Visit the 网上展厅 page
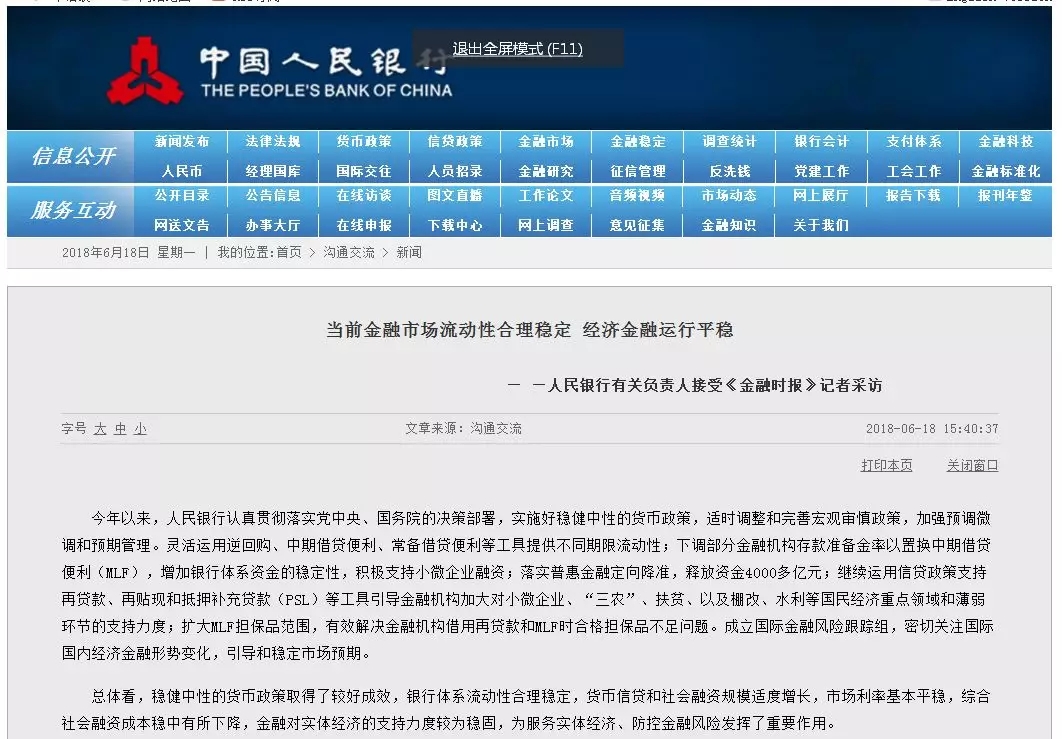 [x=822, y=196]
